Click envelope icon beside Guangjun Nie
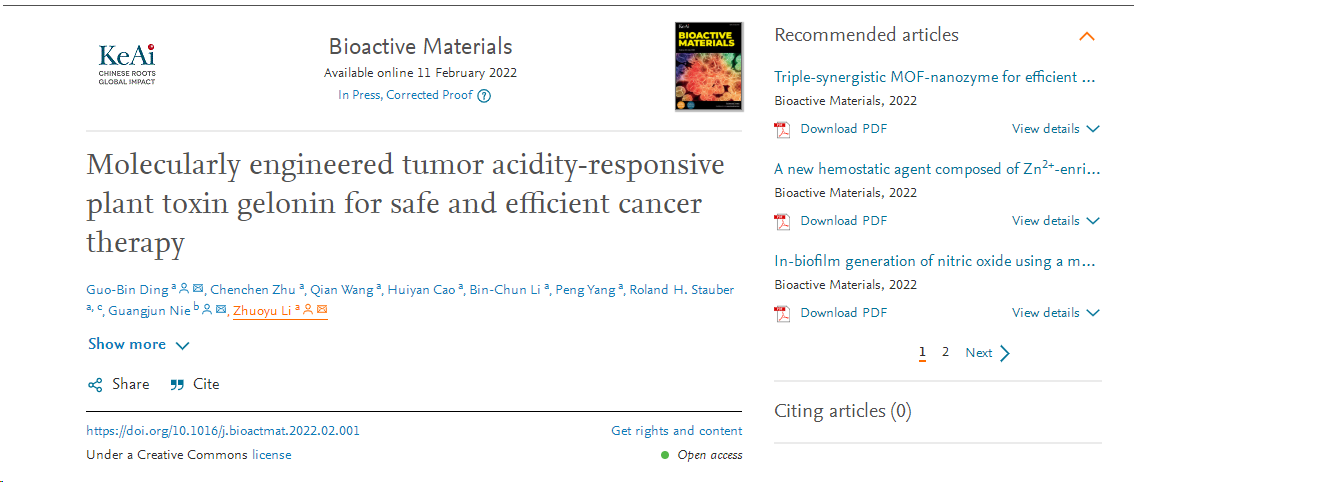This screenshot has width=1328, height=482. click(221, 311)
